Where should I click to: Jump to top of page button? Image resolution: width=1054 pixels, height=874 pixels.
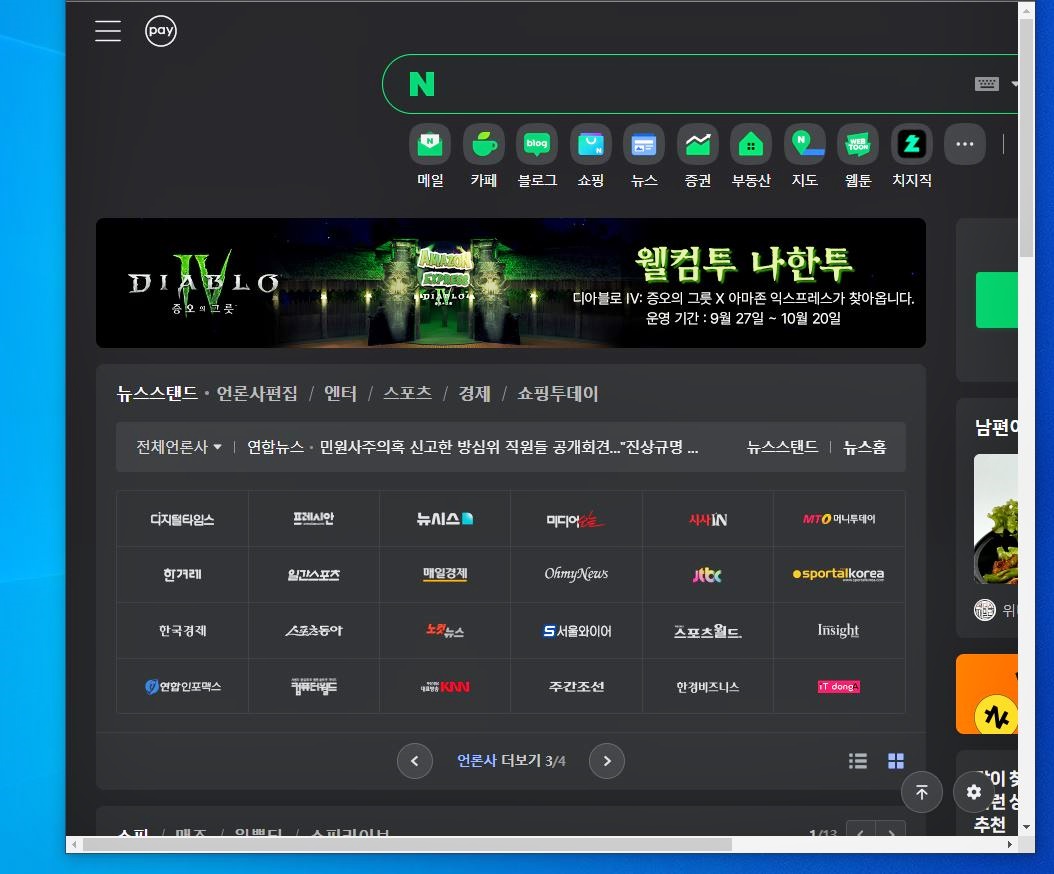(922, 792)
